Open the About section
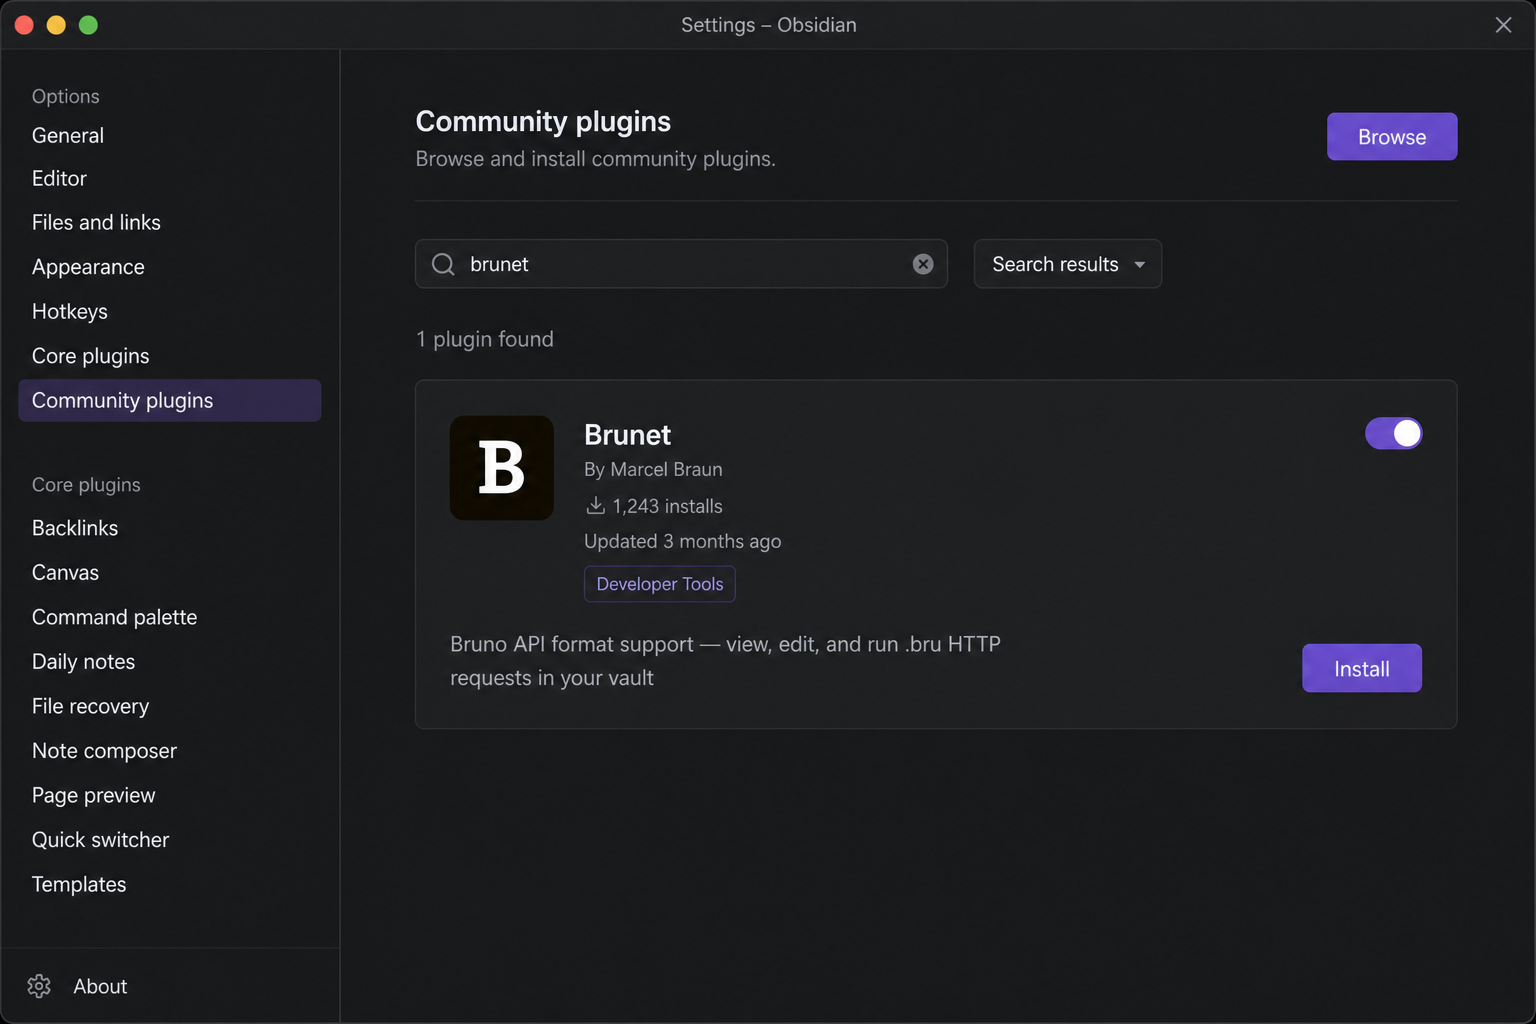1536x1024 pixels. click(100, 986)
